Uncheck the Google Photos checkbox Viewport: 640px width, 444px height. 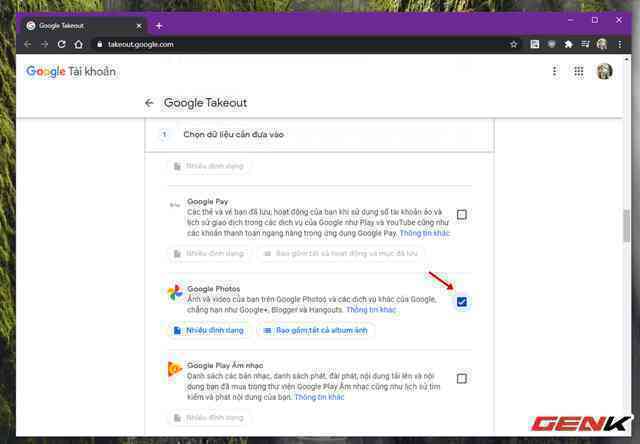(x=462, y=302)
